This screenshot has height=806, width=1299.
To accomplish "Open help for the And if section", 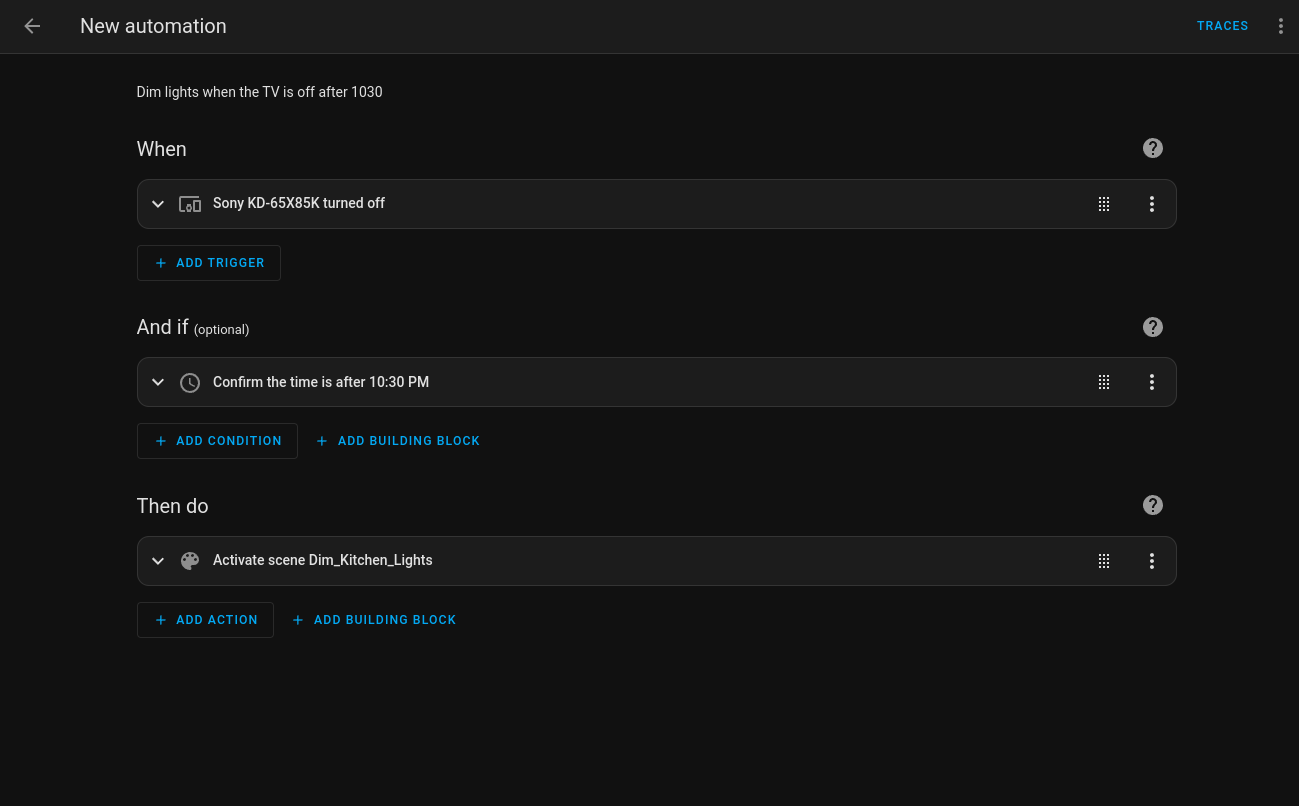I will click(1152, 327).
